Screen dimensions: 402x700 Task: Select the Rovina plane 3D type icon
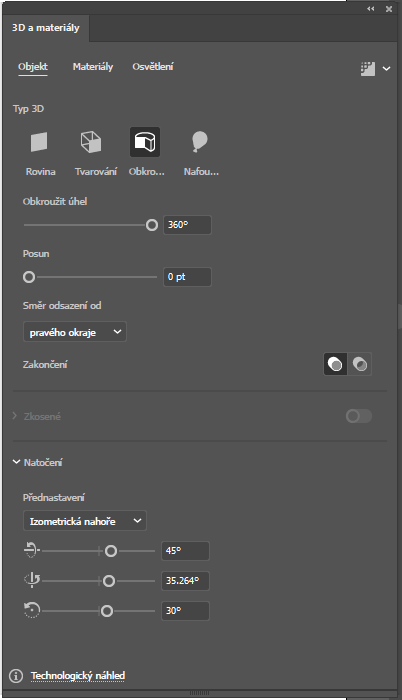pyautogui.click(x=39, y=142)
